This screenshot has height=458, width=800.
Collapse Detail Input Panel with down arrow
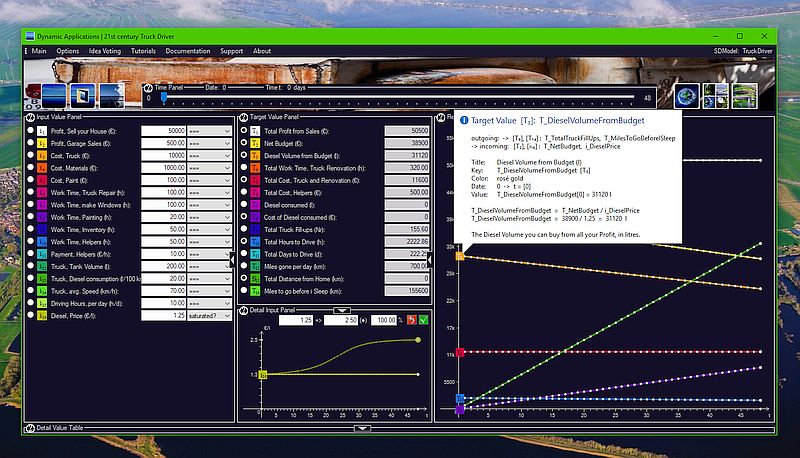click(341, 310)
